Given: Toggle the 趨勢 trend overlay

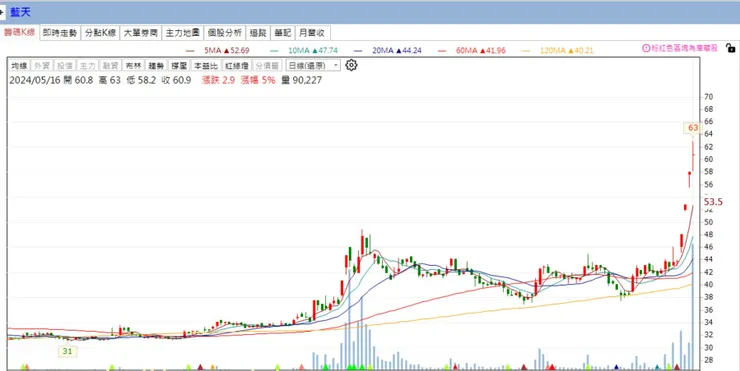Looking at the screenshot, I should (x=156, y=66).
